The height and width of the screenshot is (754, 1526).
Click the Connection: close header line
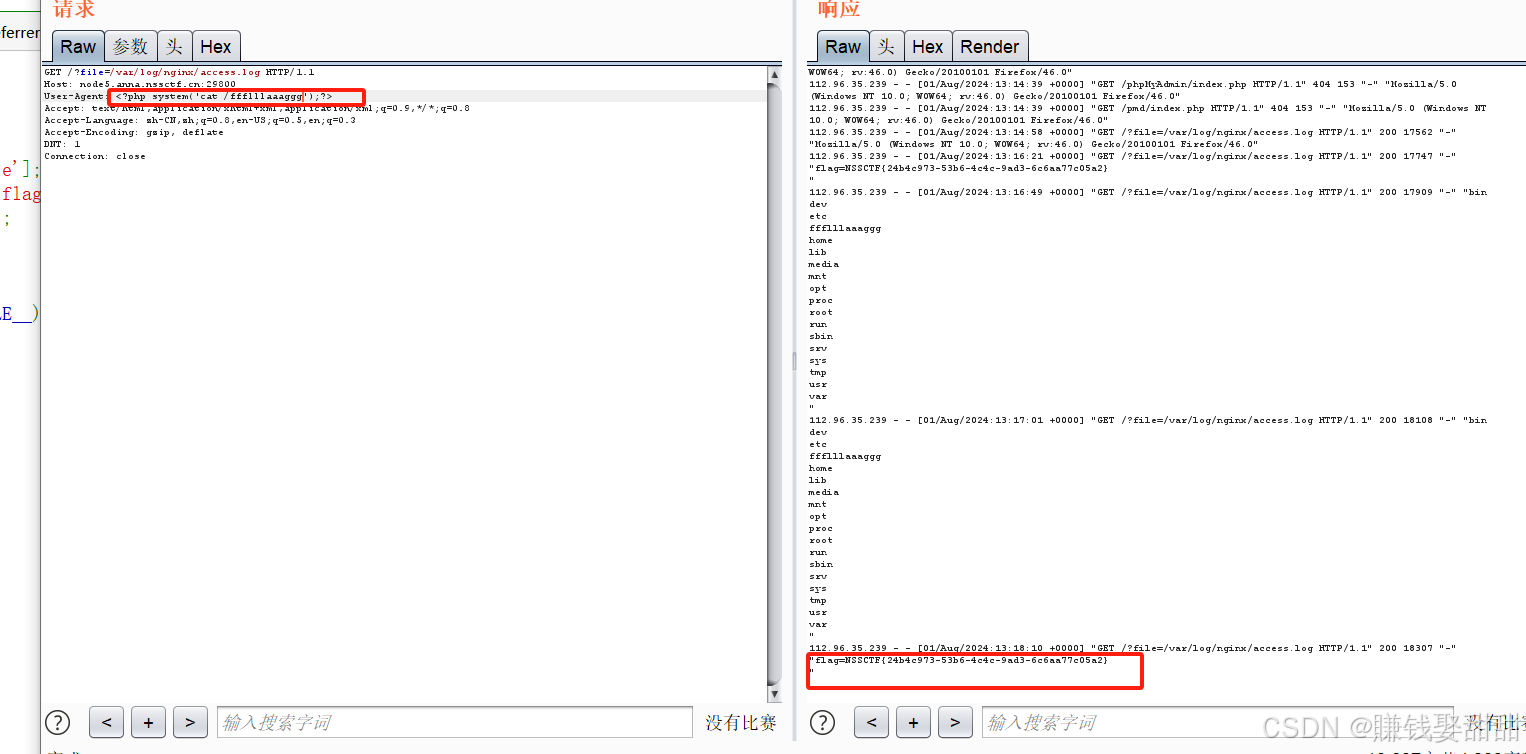[95, 156]
